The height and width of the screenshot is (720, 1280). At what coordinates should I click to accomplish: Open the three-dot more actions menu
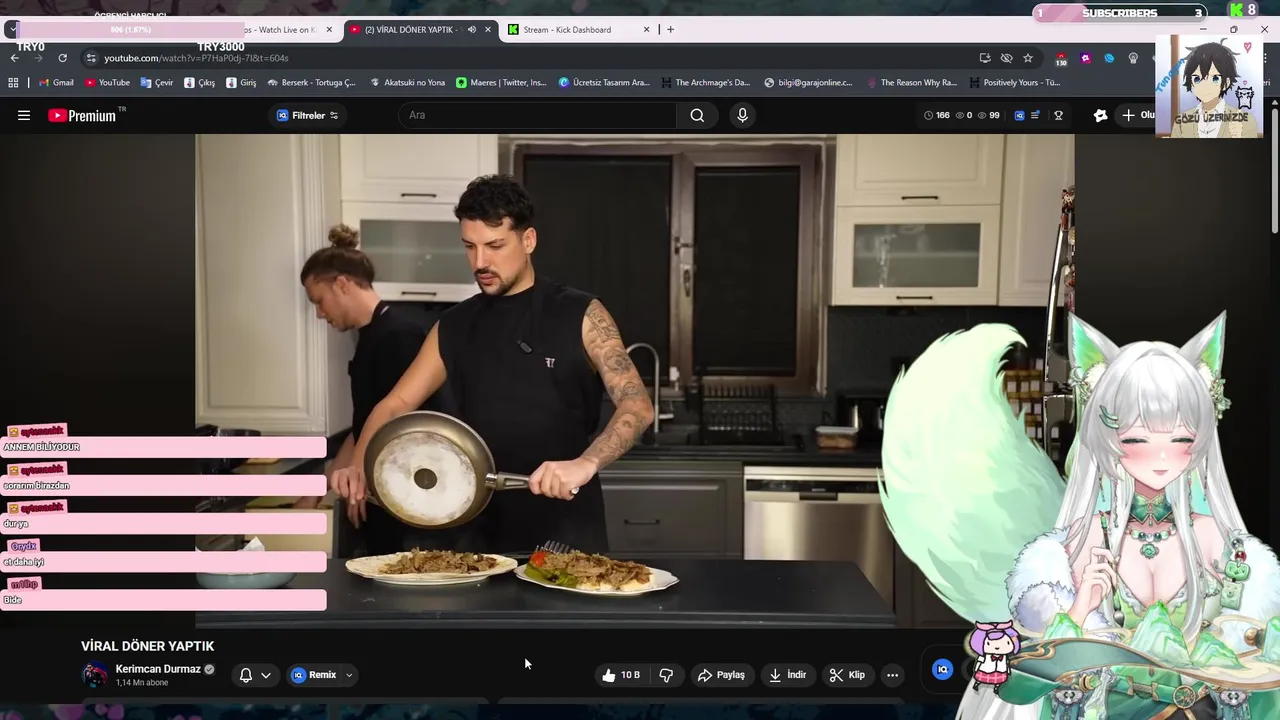coord(892,675)
